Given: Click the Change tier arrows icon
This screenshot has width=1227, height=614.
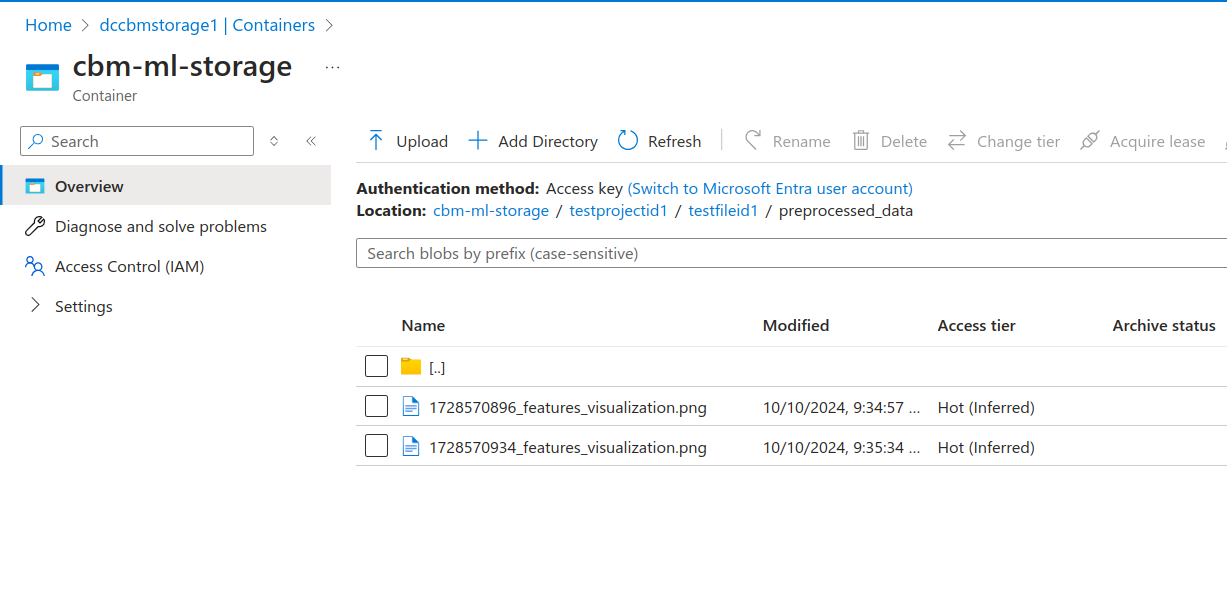Looking at the screenshot, I should 957,141.
